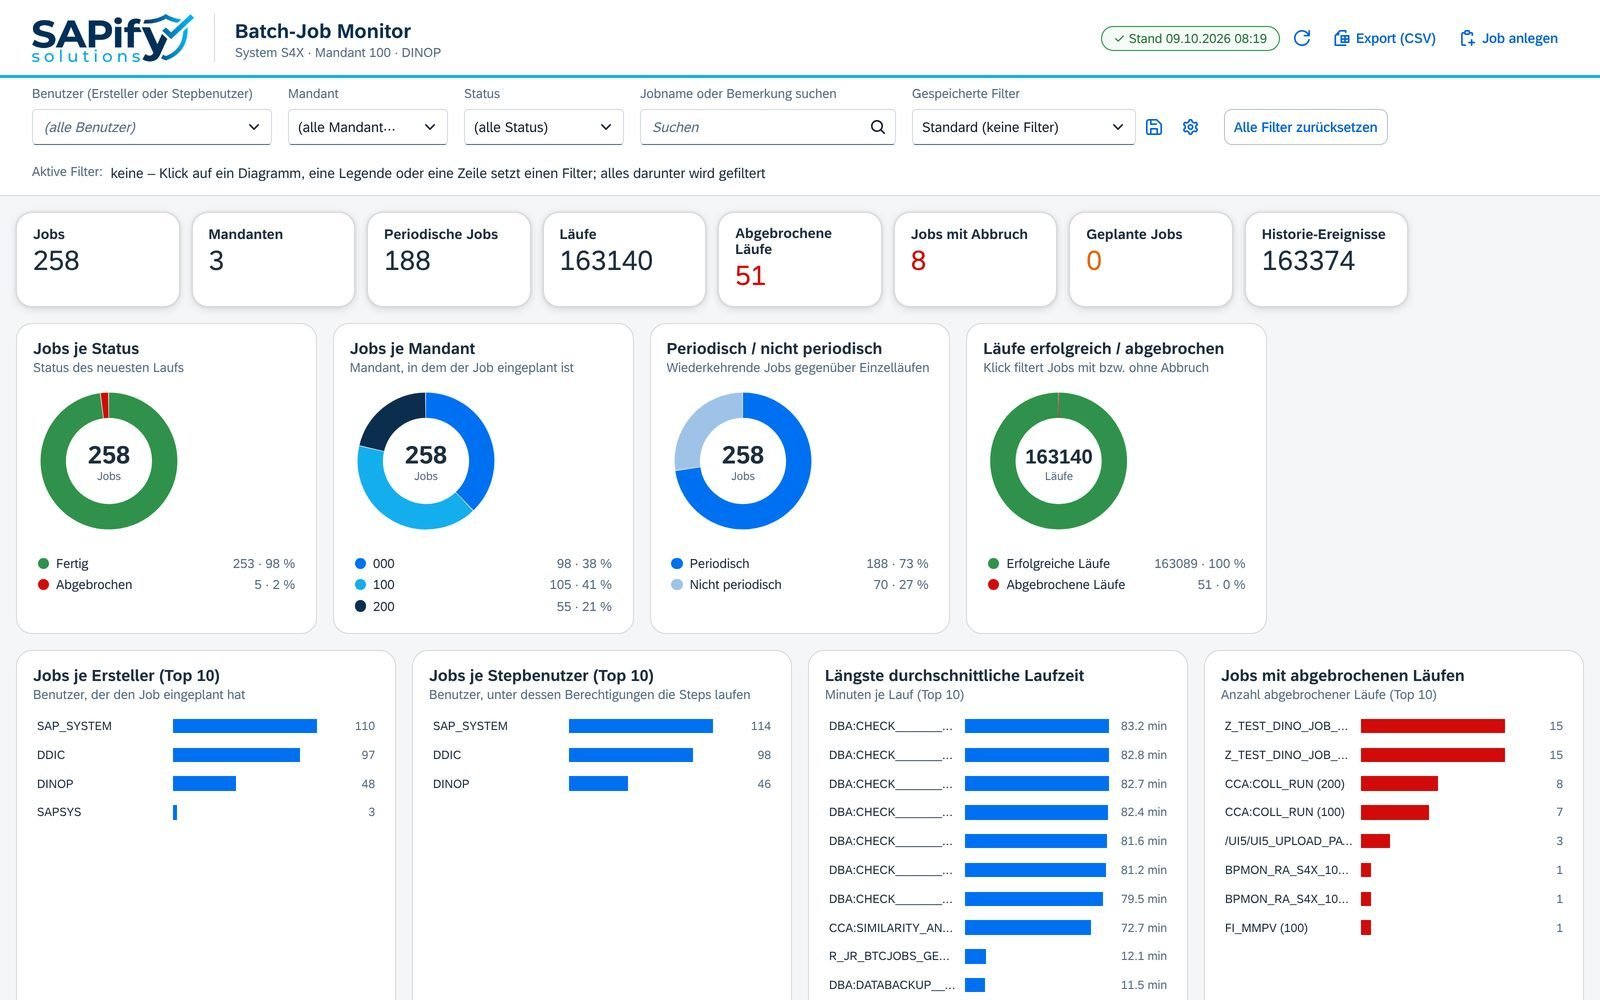Filter by Mandant 100 legend entry
1600x1000 pixels.
[483, 585]
